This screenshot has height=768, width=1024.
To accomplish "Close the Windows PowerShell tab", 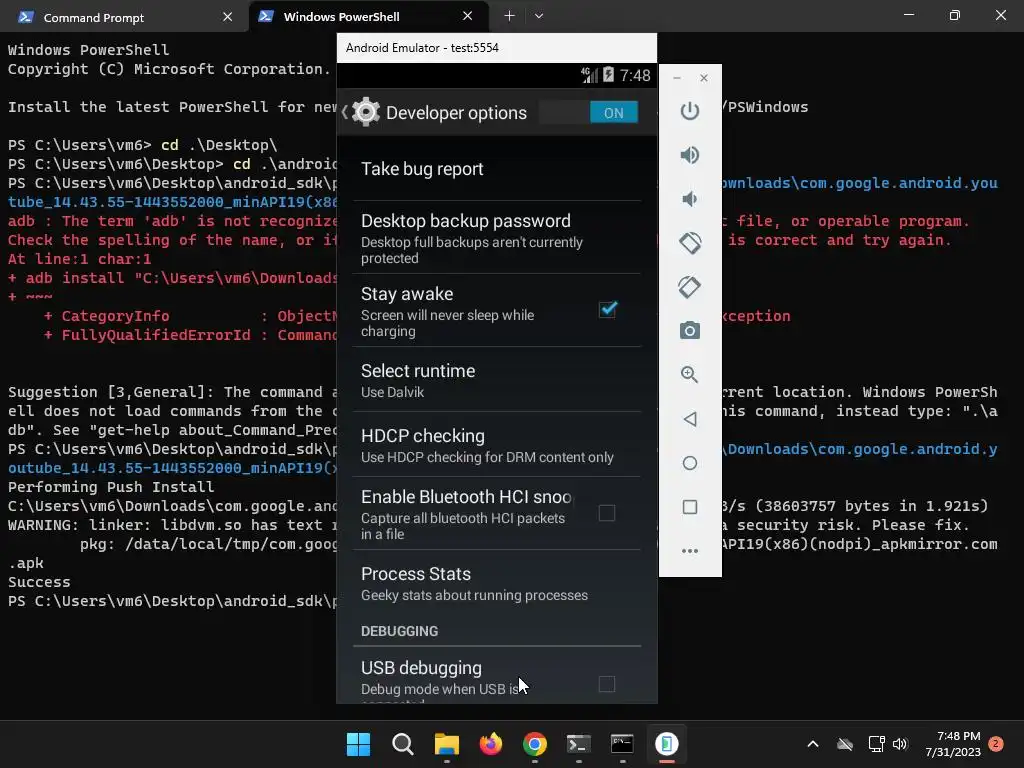I will point(468,16).
